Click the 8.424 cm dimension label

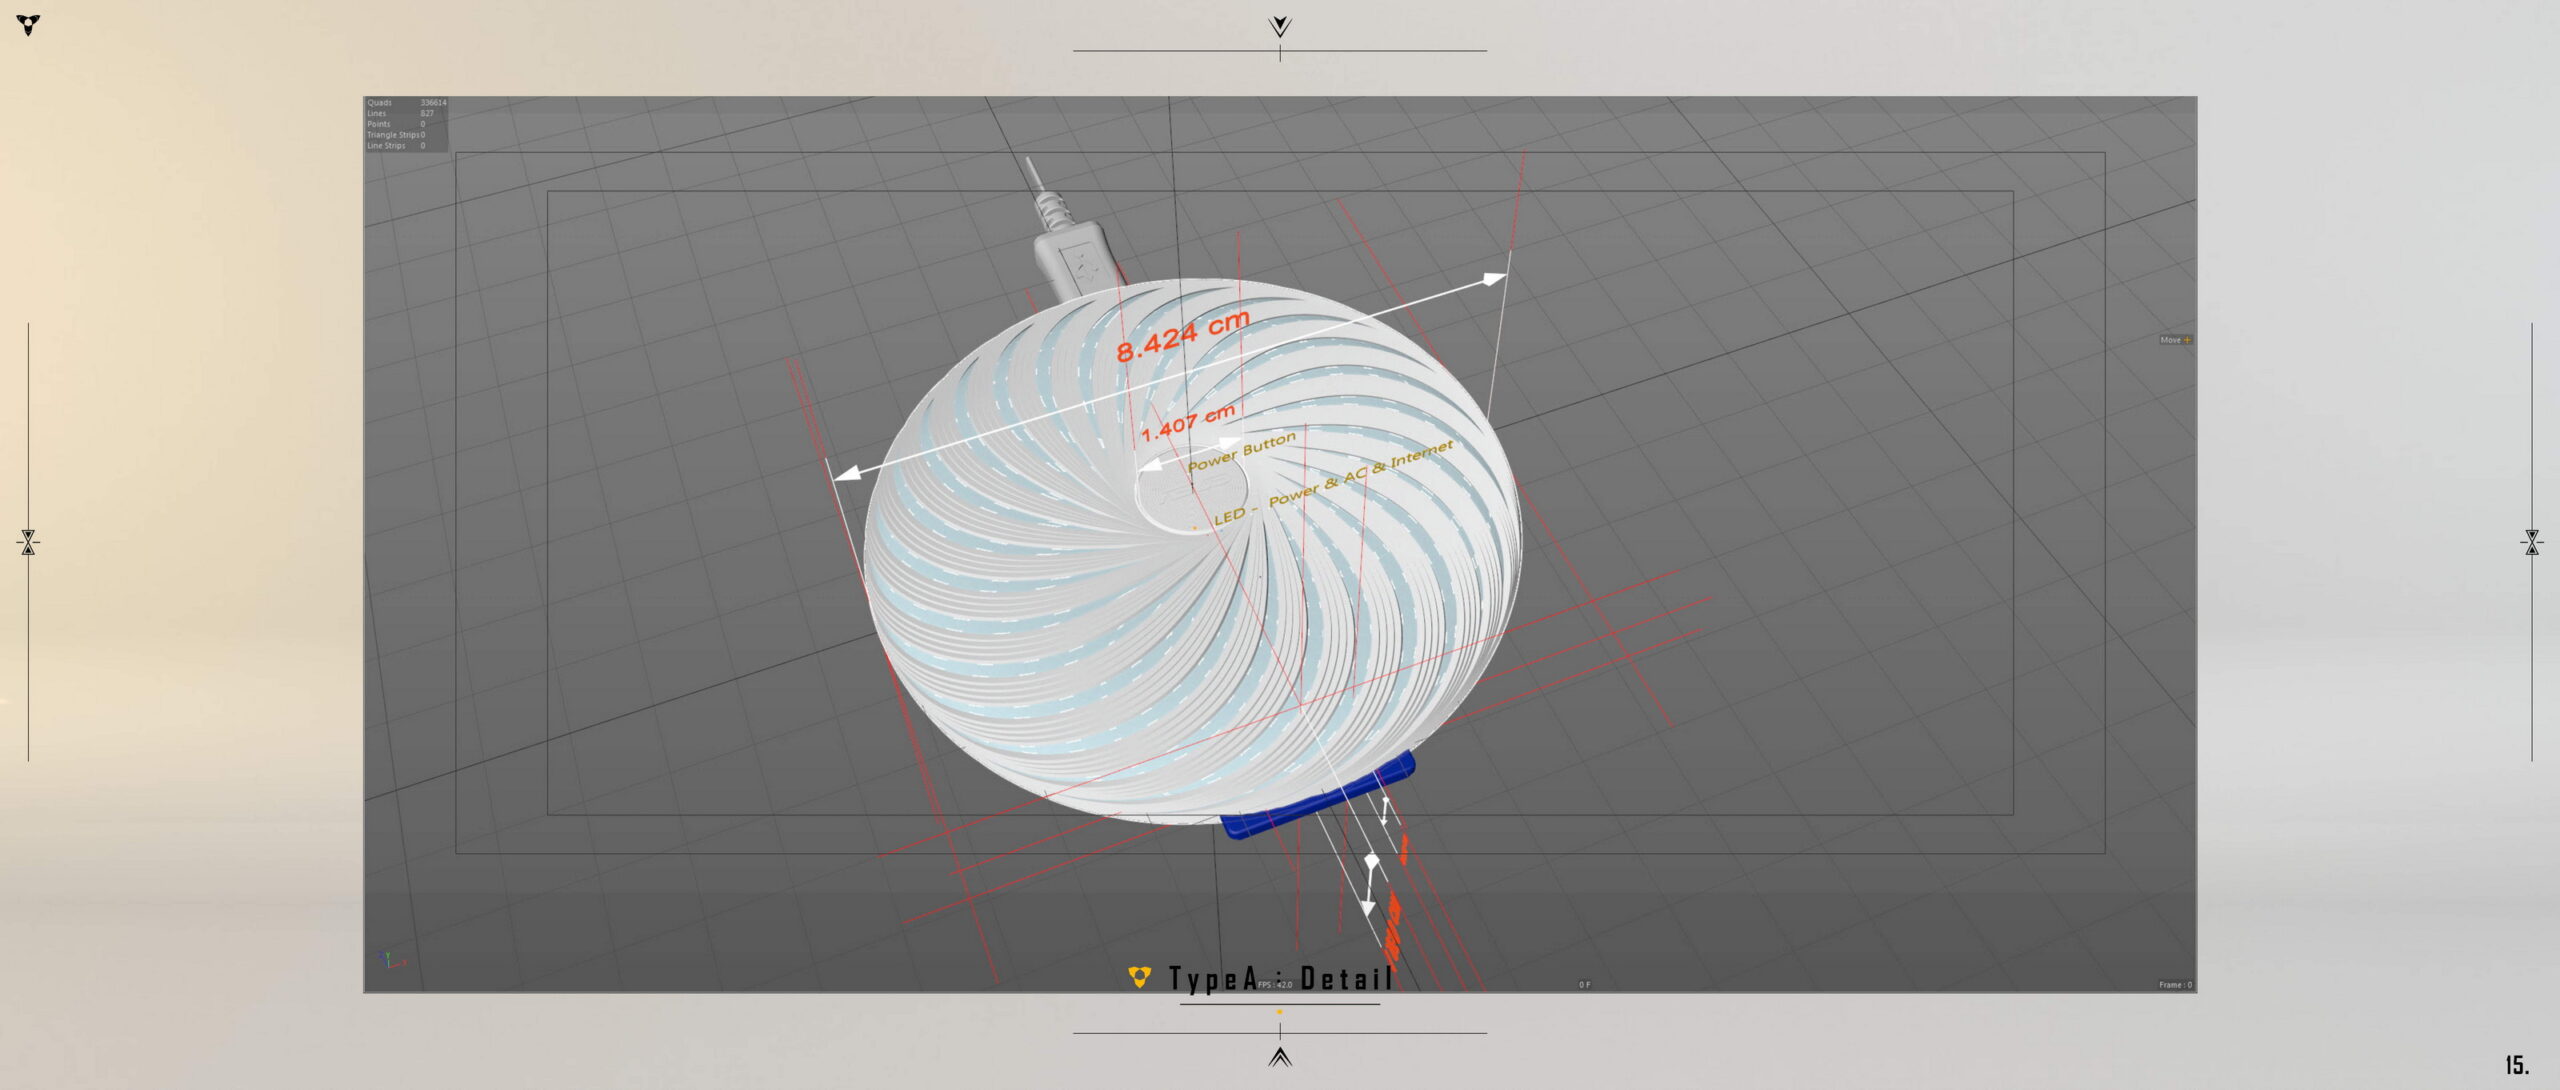(x=1182, y=336)
